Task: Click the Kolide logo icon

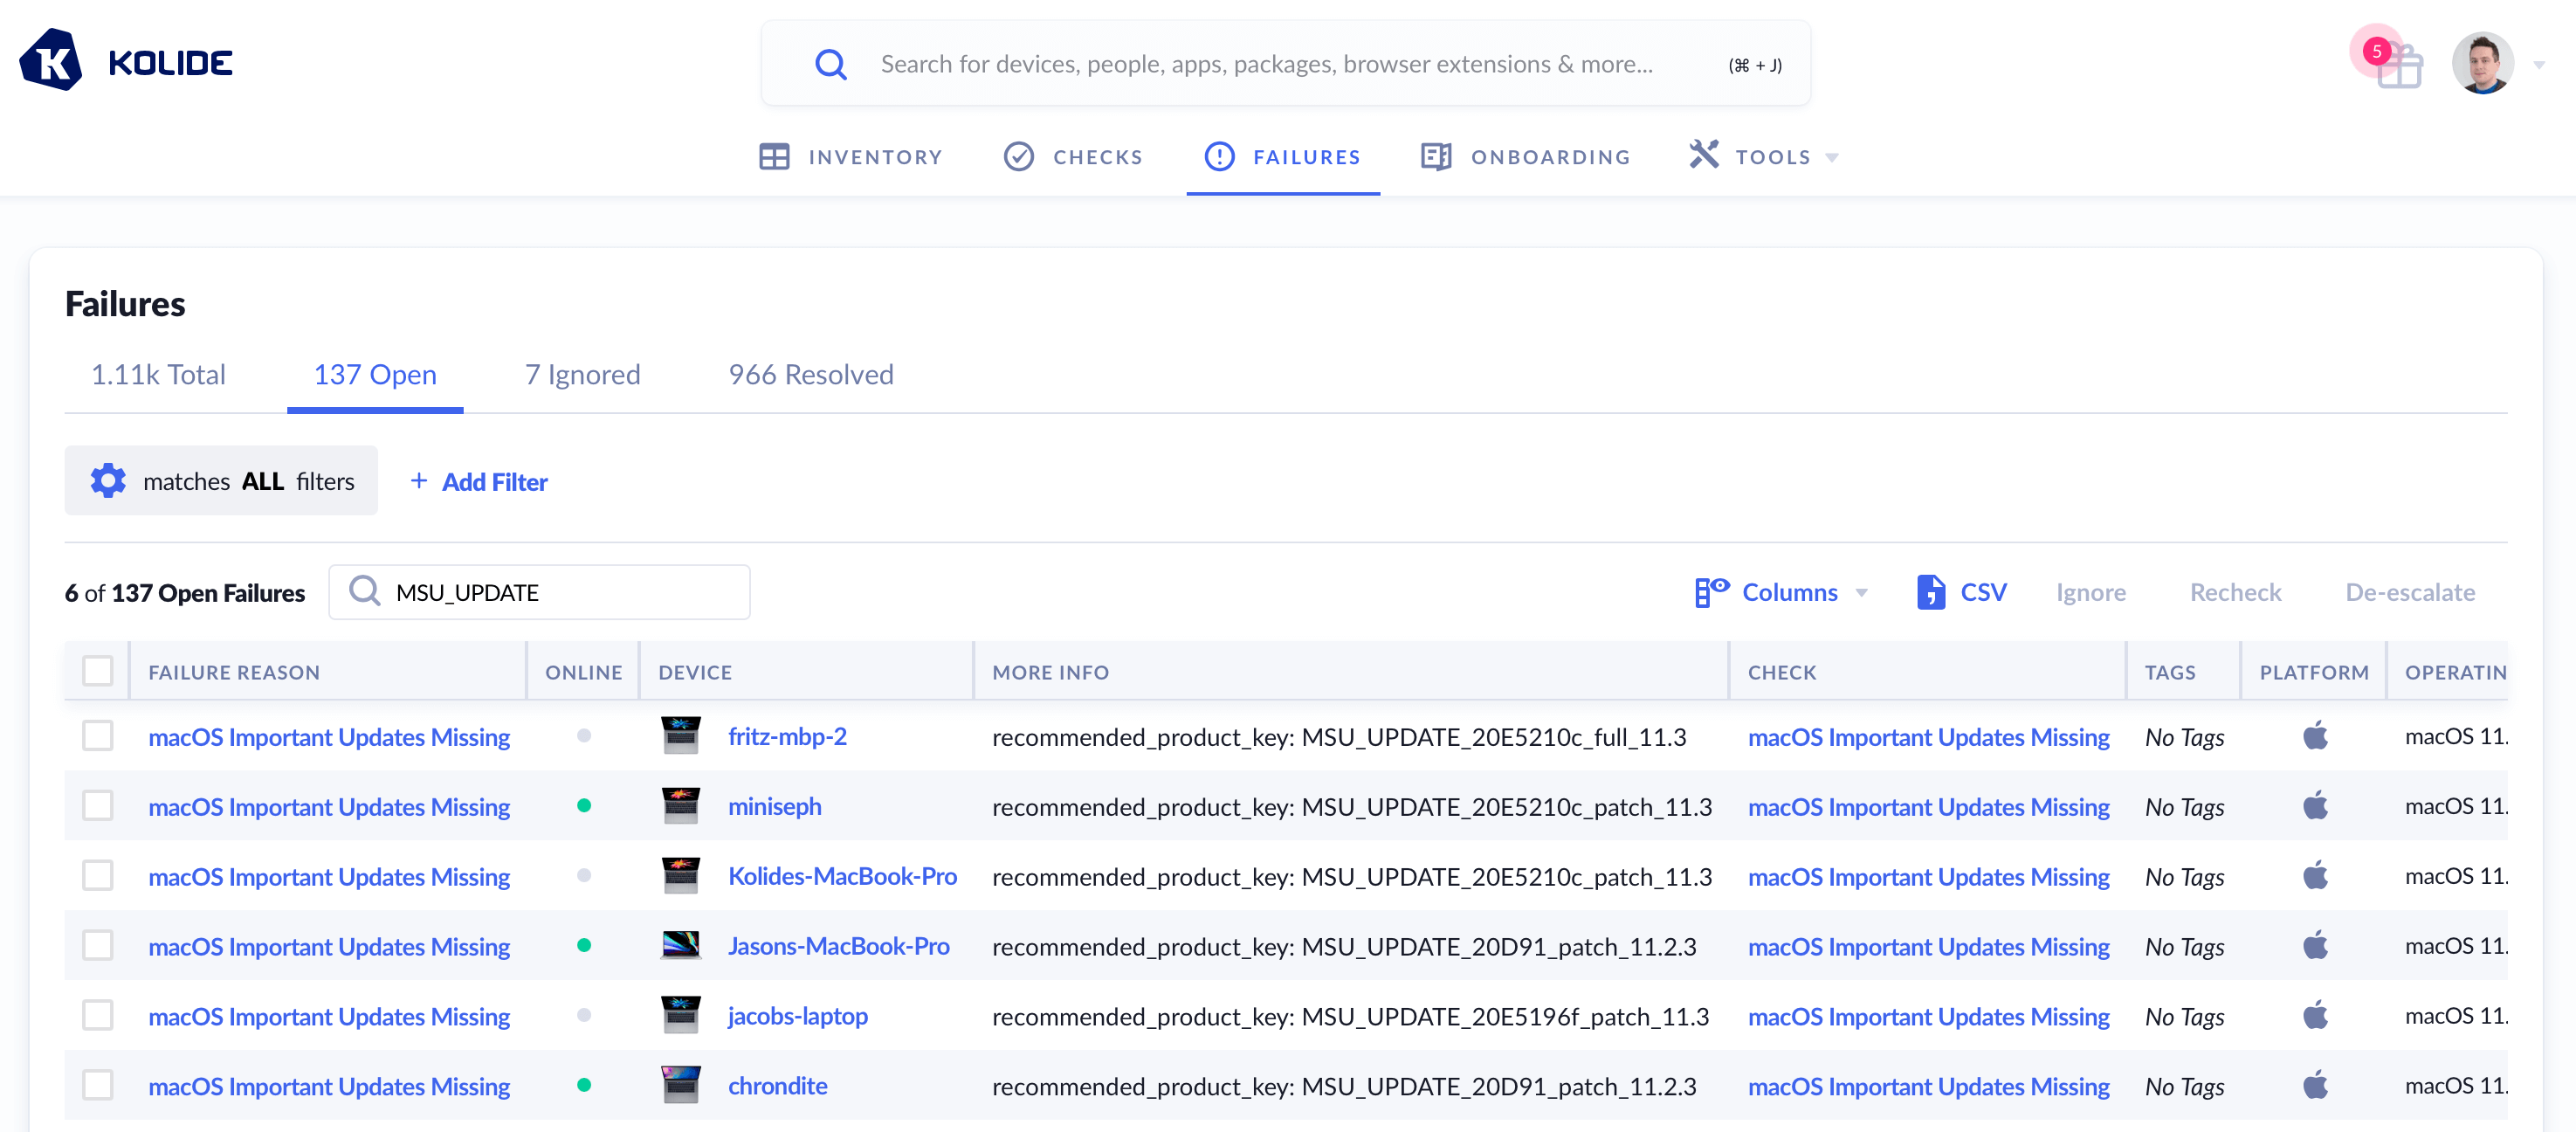Action: 51,62
